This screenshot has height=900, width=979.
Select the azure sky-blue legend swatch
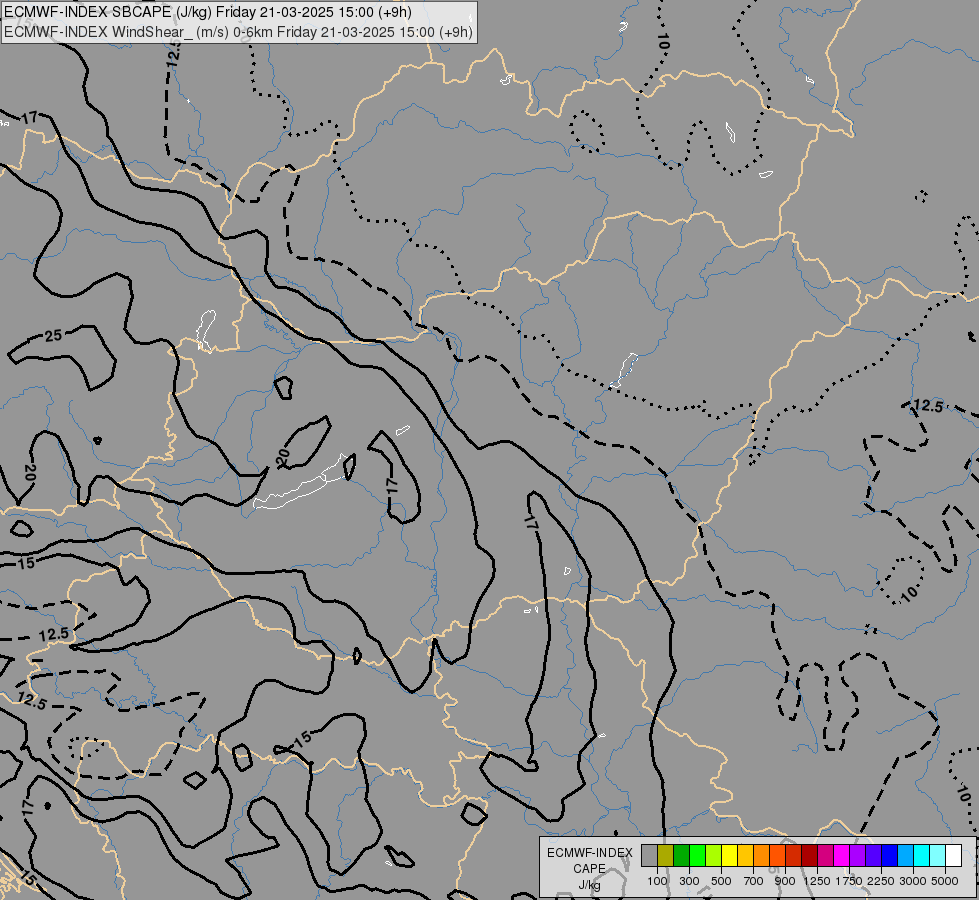click(905, 855)
